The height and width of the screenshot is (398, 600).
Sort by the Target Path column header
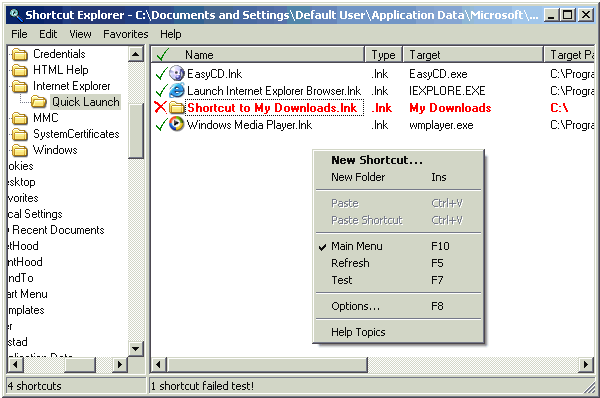(x=570, y=55)
